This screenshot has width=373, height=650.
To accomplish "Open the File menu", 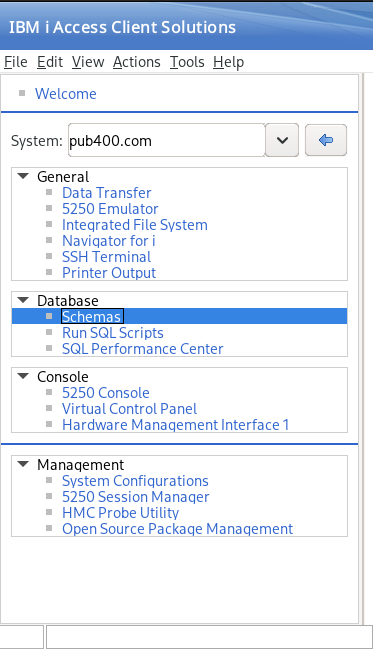I will 16,62.
